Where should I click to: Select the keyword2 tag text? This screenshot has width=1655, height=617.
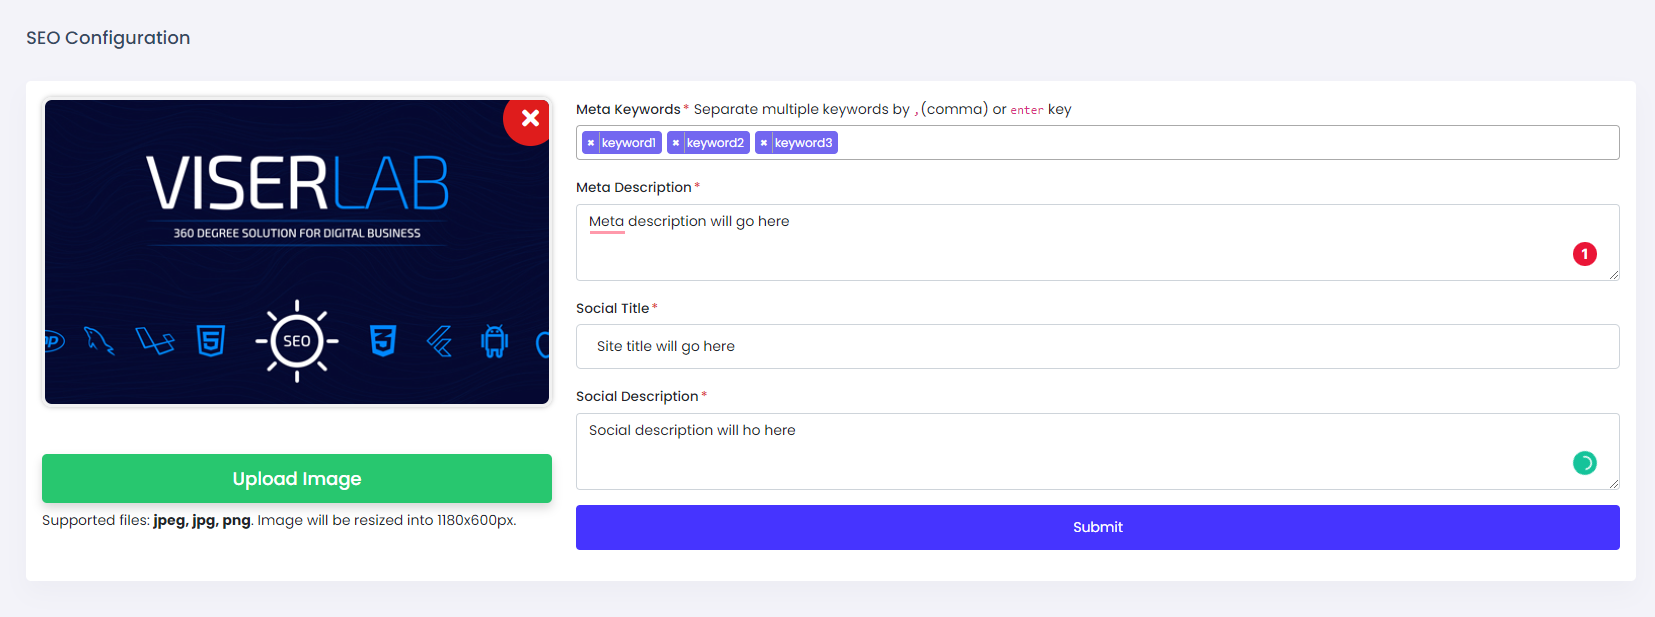(x=715, y=143)
